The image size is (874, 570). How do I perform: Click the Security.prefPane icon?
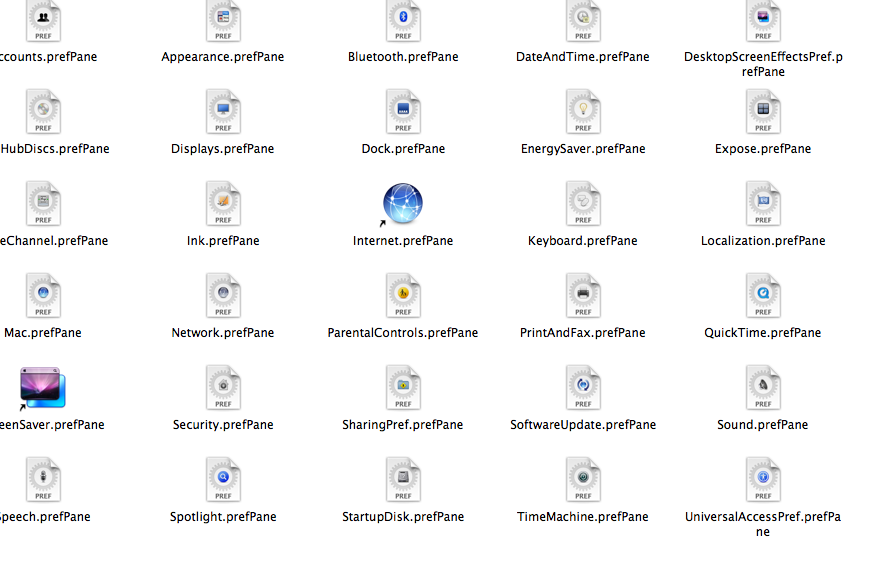tap(223, 387)
